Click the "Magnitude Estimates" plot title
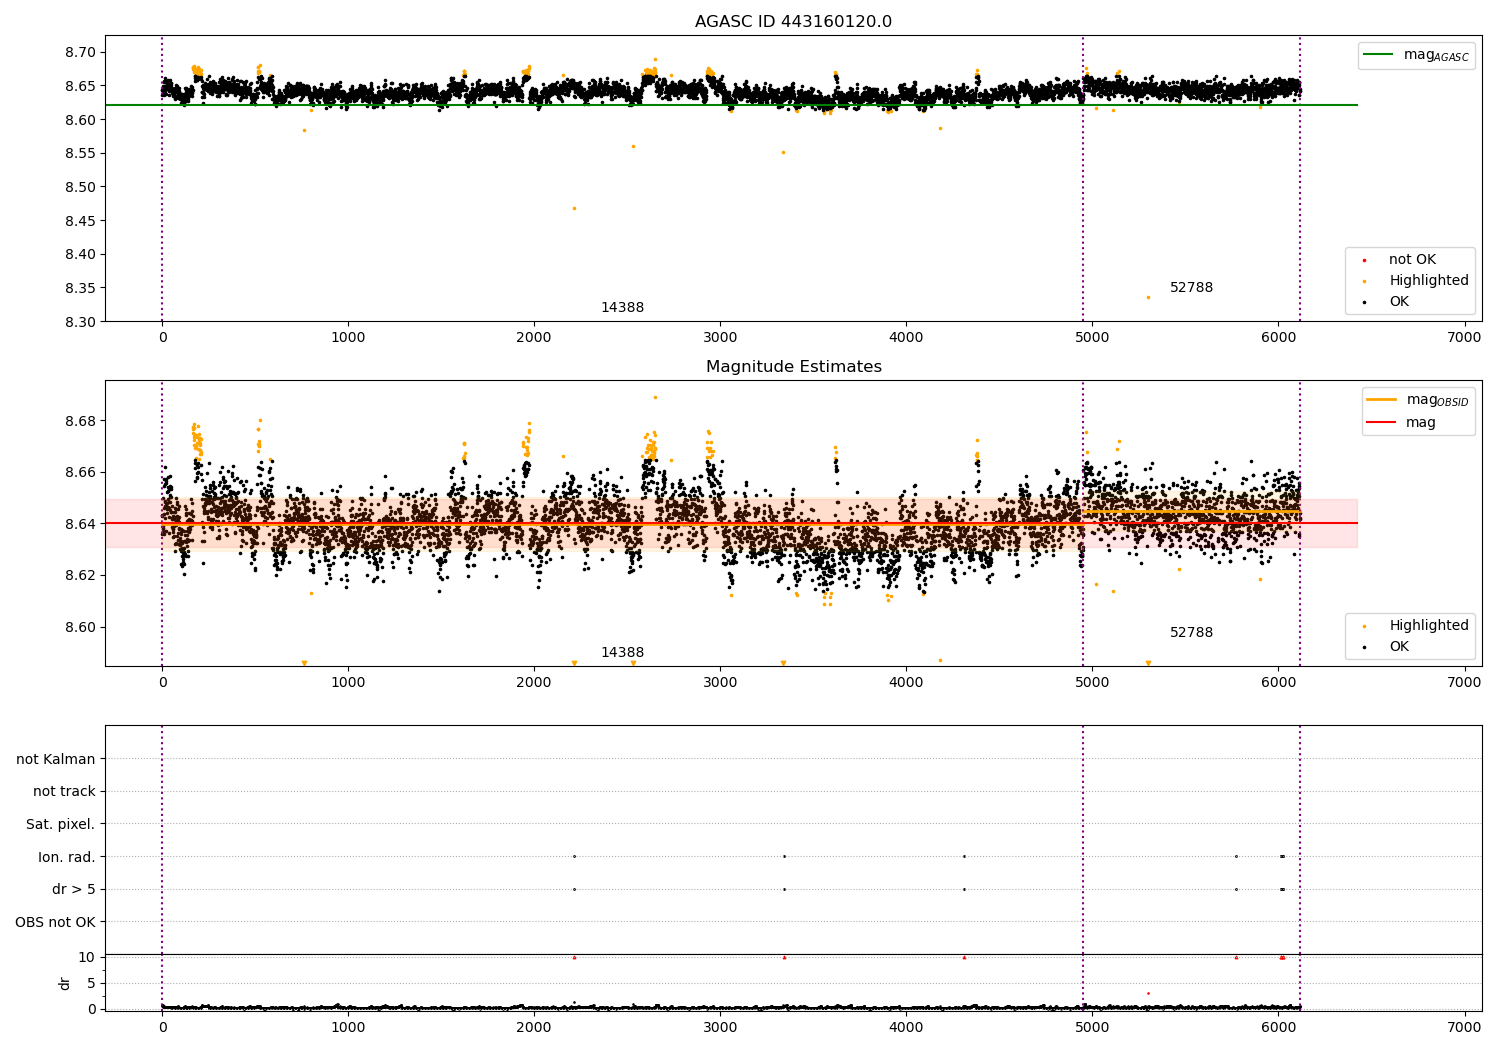 click(793, 367)
